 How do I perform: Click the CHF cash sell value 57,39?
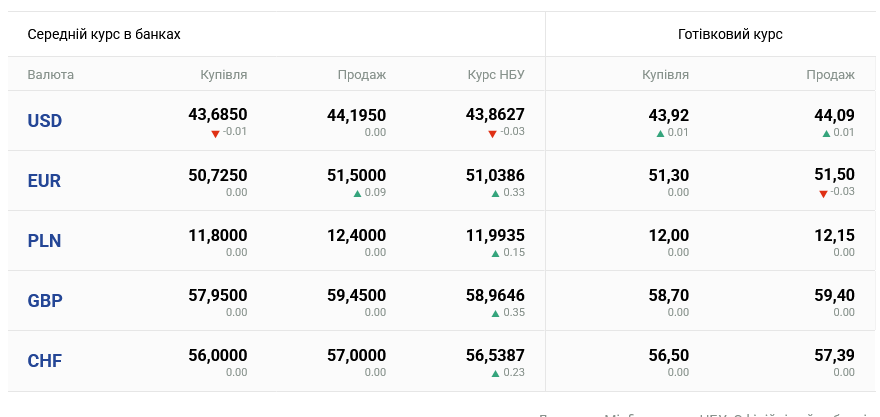coord(834,356)
